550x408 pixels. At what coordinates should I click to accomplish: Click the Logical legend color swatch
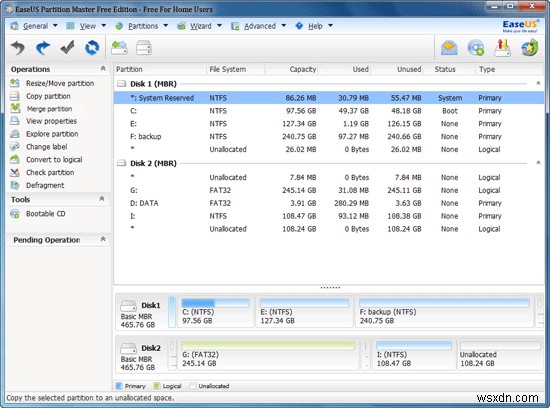point(157,386)
